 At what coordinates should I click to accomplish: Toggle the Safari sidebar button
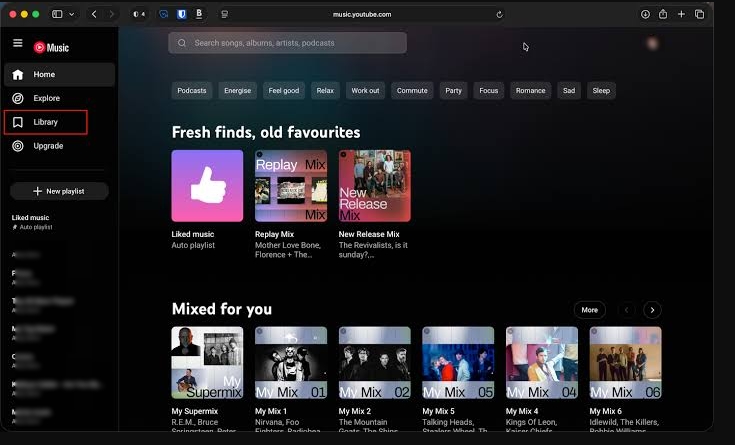coord(57,14)
